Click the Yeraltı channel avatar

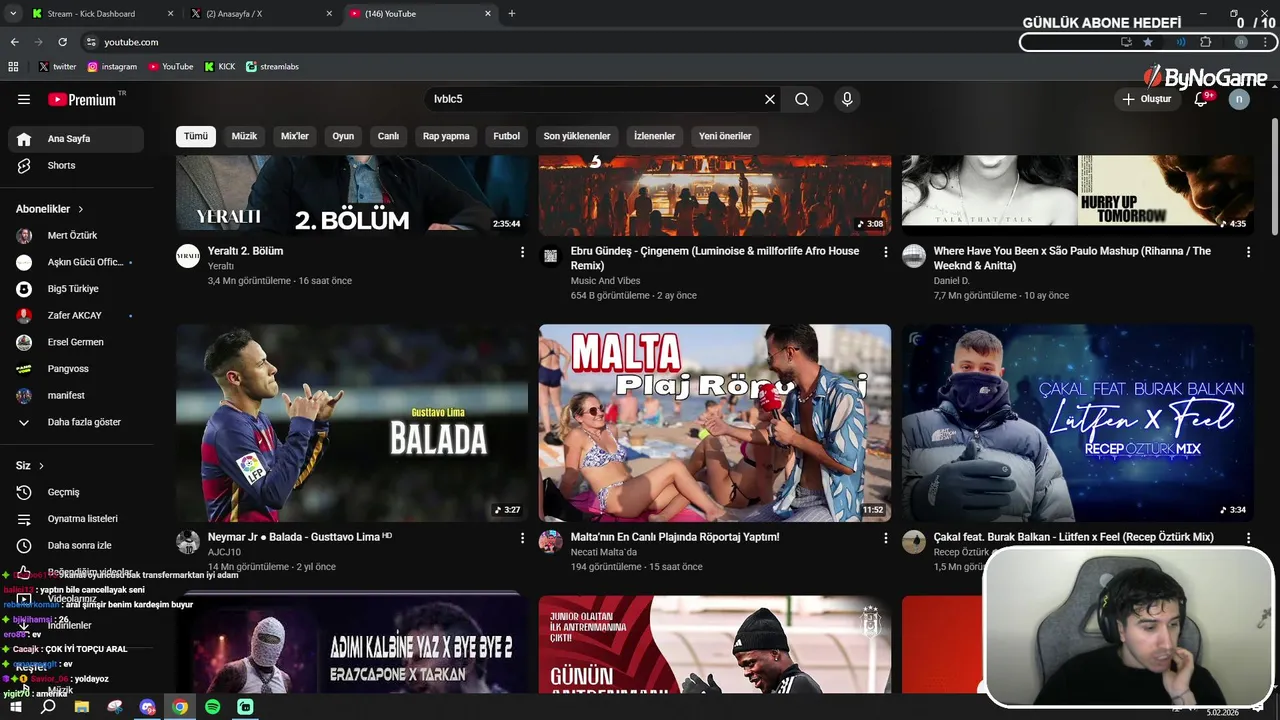[188, 256]
